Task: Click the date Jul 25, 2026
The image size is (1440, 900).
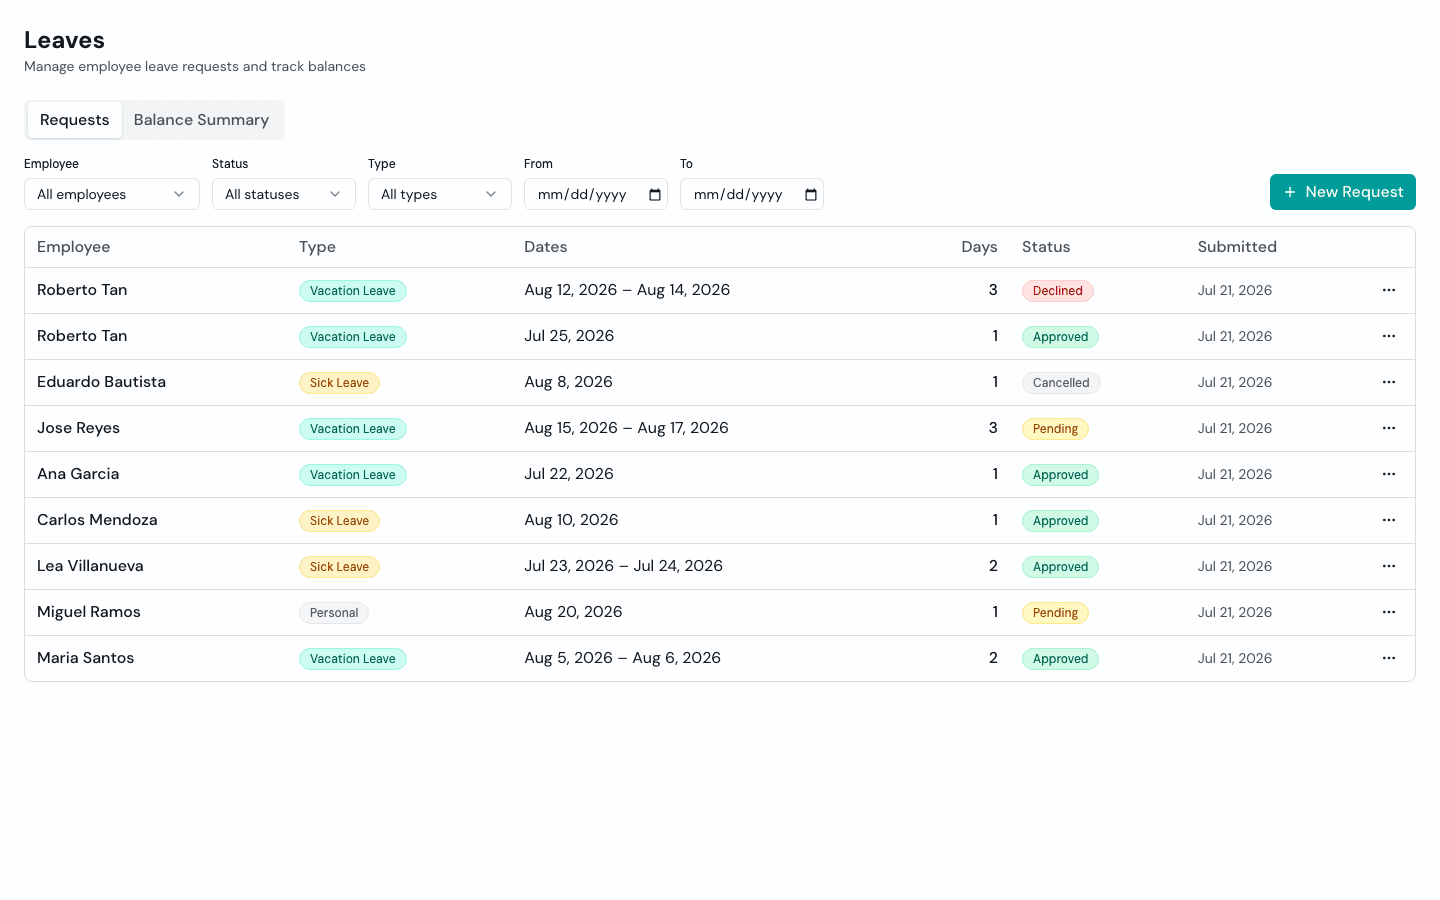Action: [569, 336]
